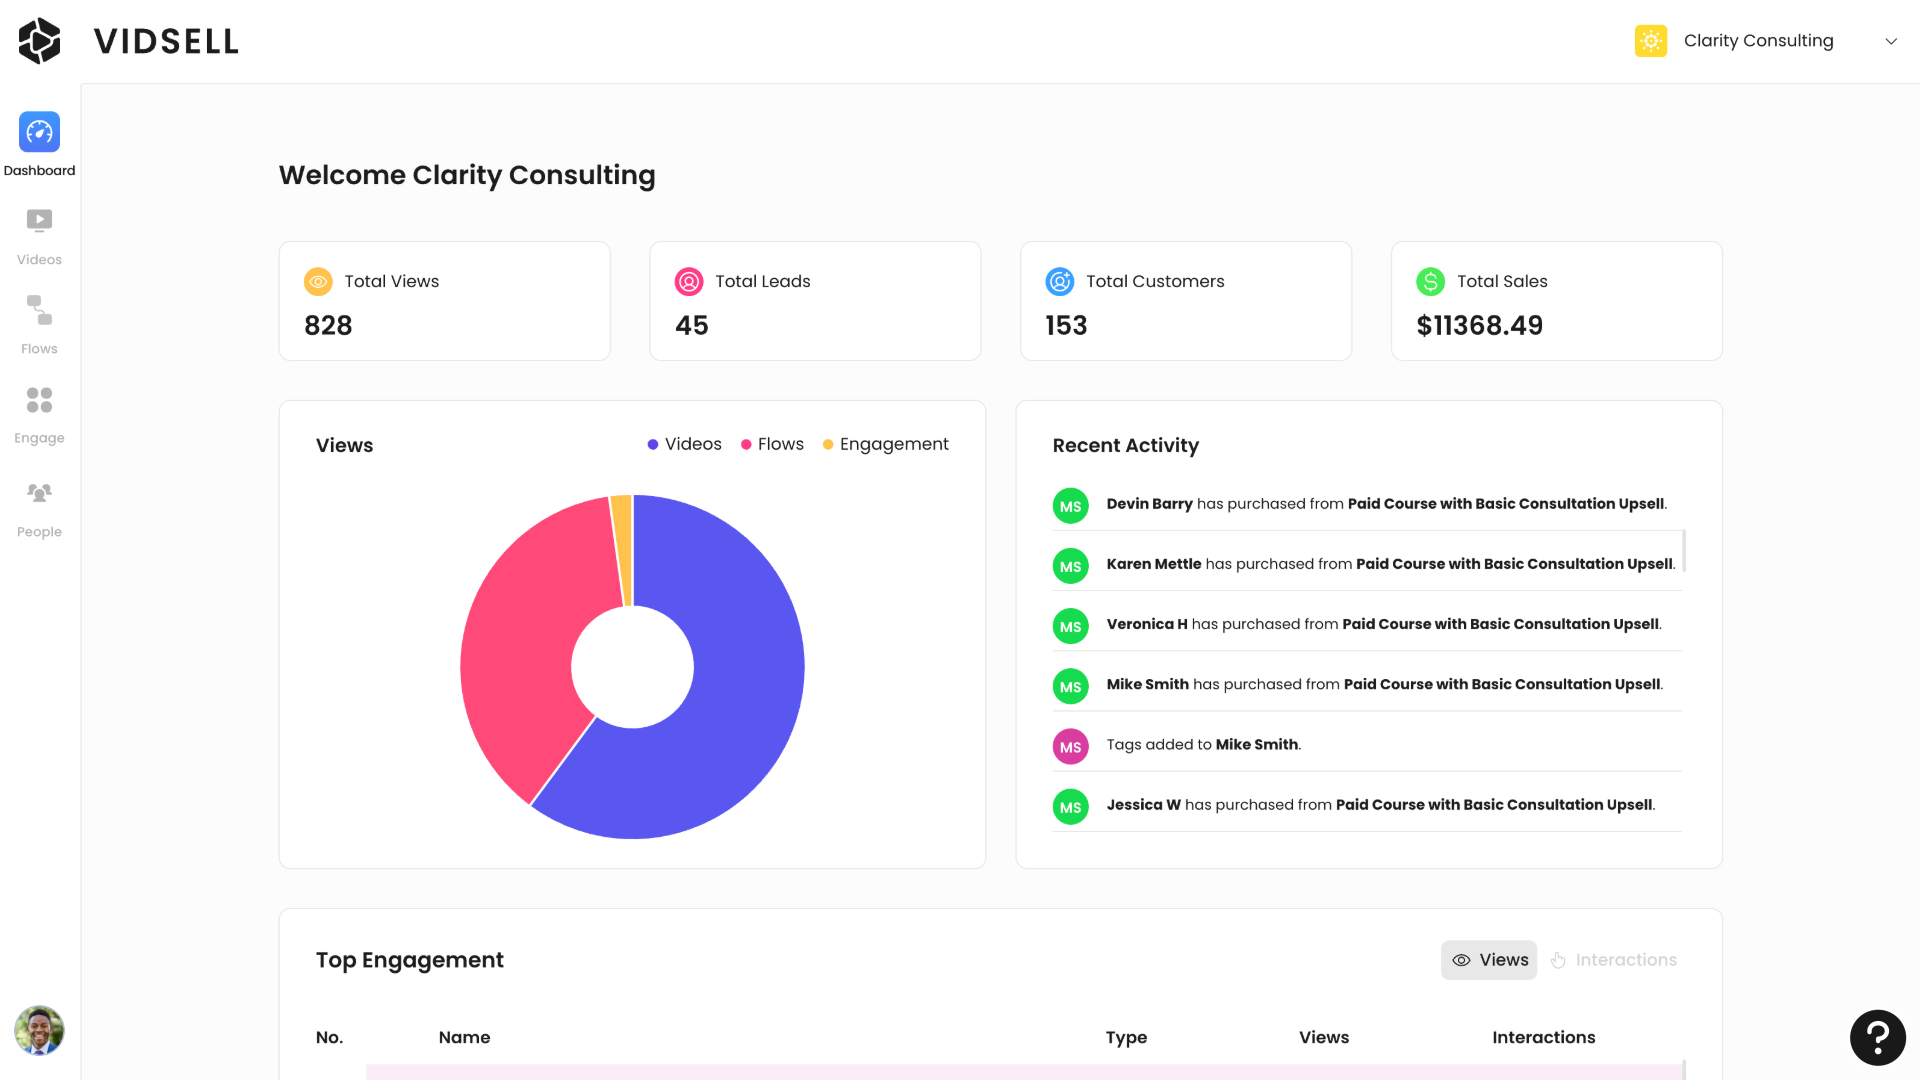Click the Total Sales dollar icon

(1430, 282)
